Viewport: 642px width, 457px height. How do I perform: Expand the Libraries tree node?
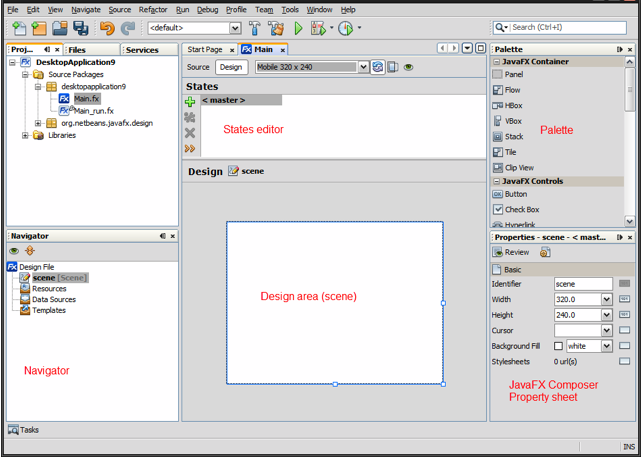click(x=25, y=136)
